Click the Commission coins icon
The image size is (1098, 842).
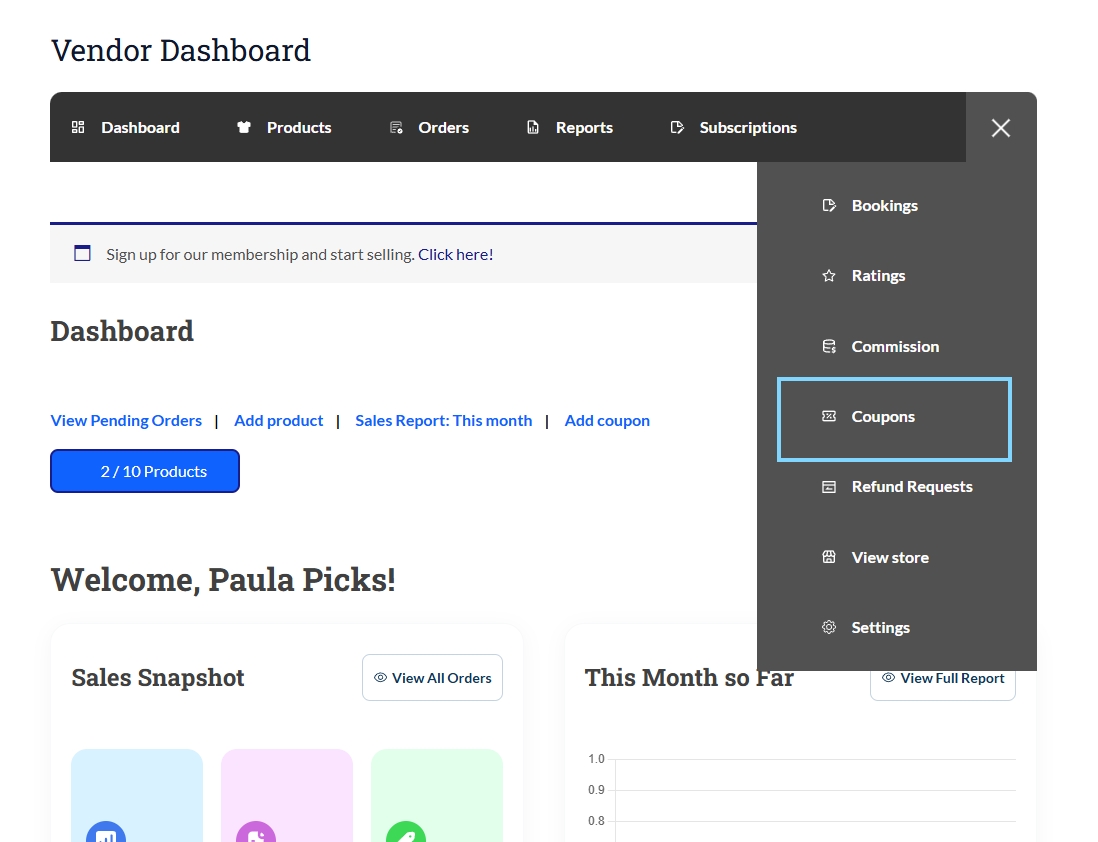pyautogui.click(x=828, y=347)
